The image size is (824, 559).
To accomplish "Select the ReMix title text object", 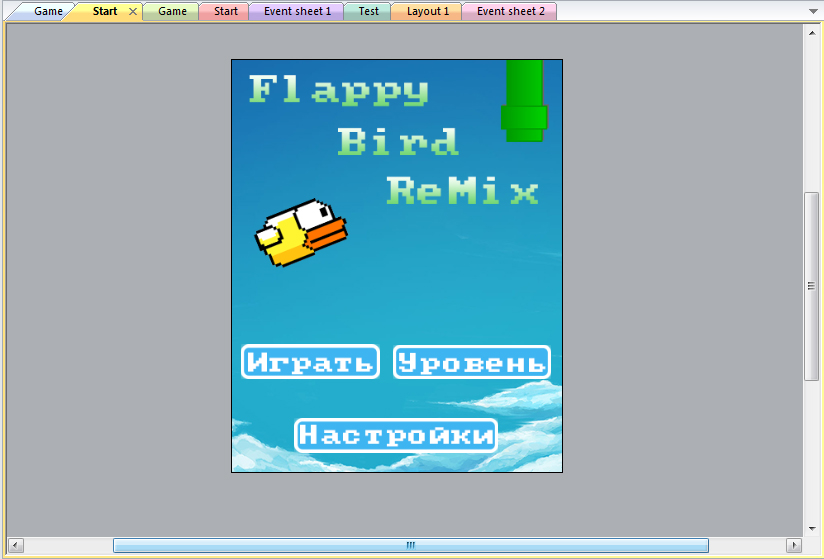I will pos(462,190).
